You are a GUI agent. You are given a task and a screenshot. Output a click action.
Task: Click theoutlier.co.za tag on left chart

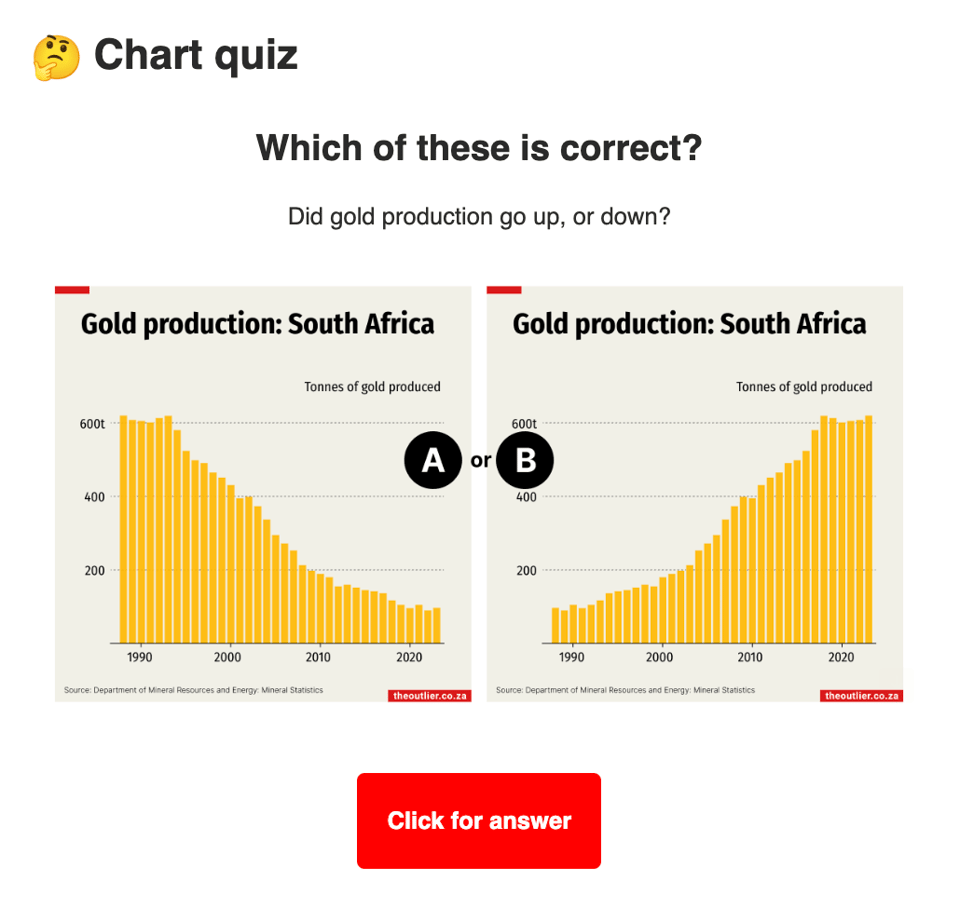(x=429, y=695)
